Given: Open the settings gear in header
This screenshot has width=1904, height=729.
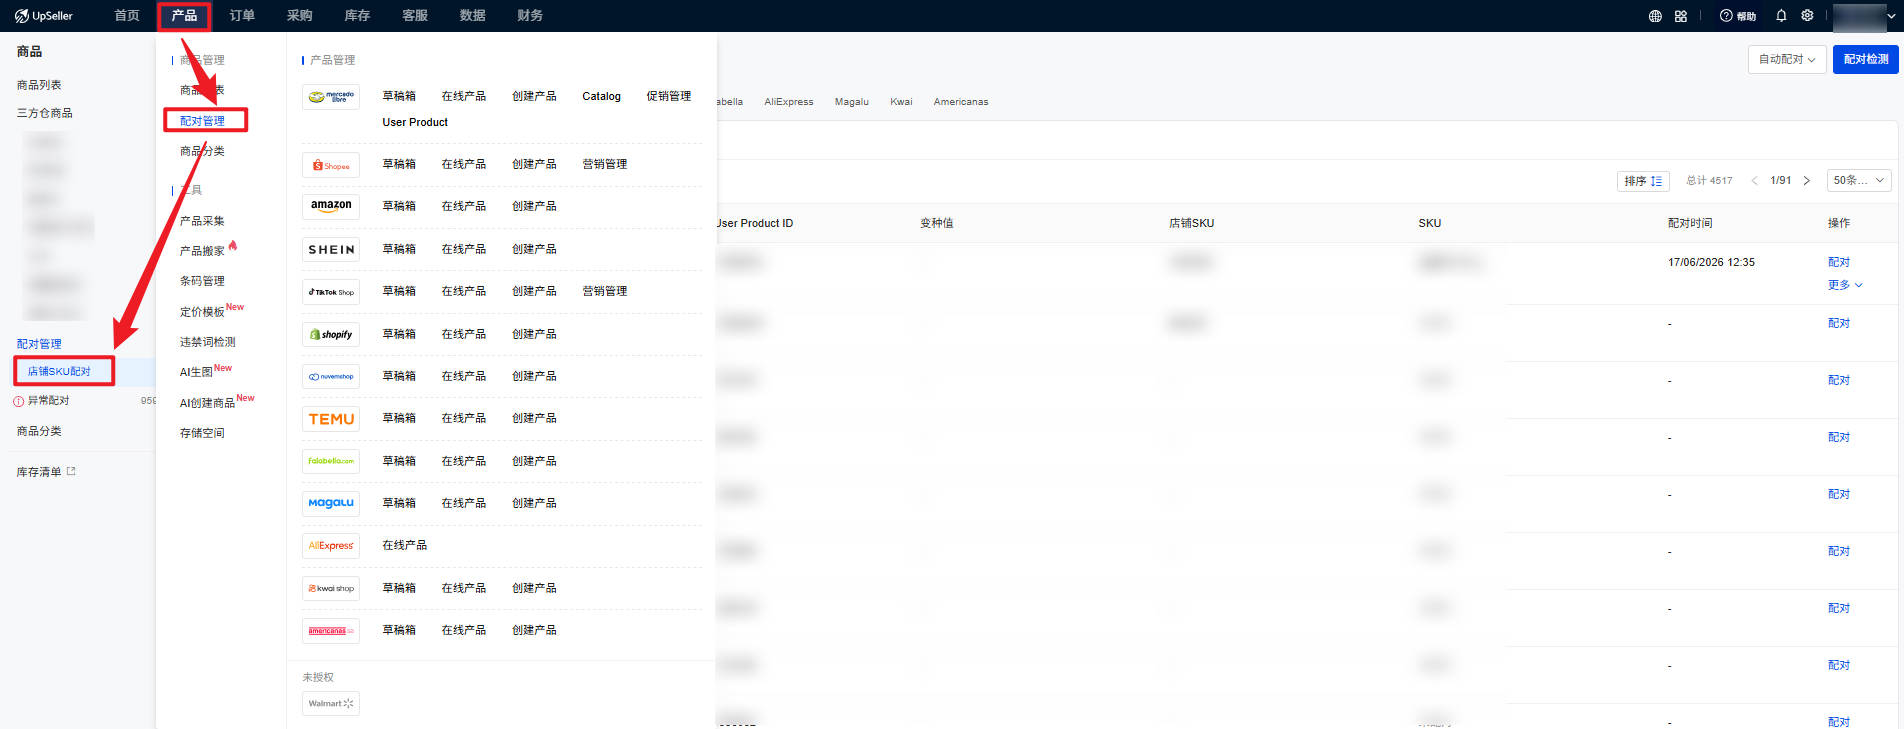Looking at the screenshot, I should (1807, 16).
